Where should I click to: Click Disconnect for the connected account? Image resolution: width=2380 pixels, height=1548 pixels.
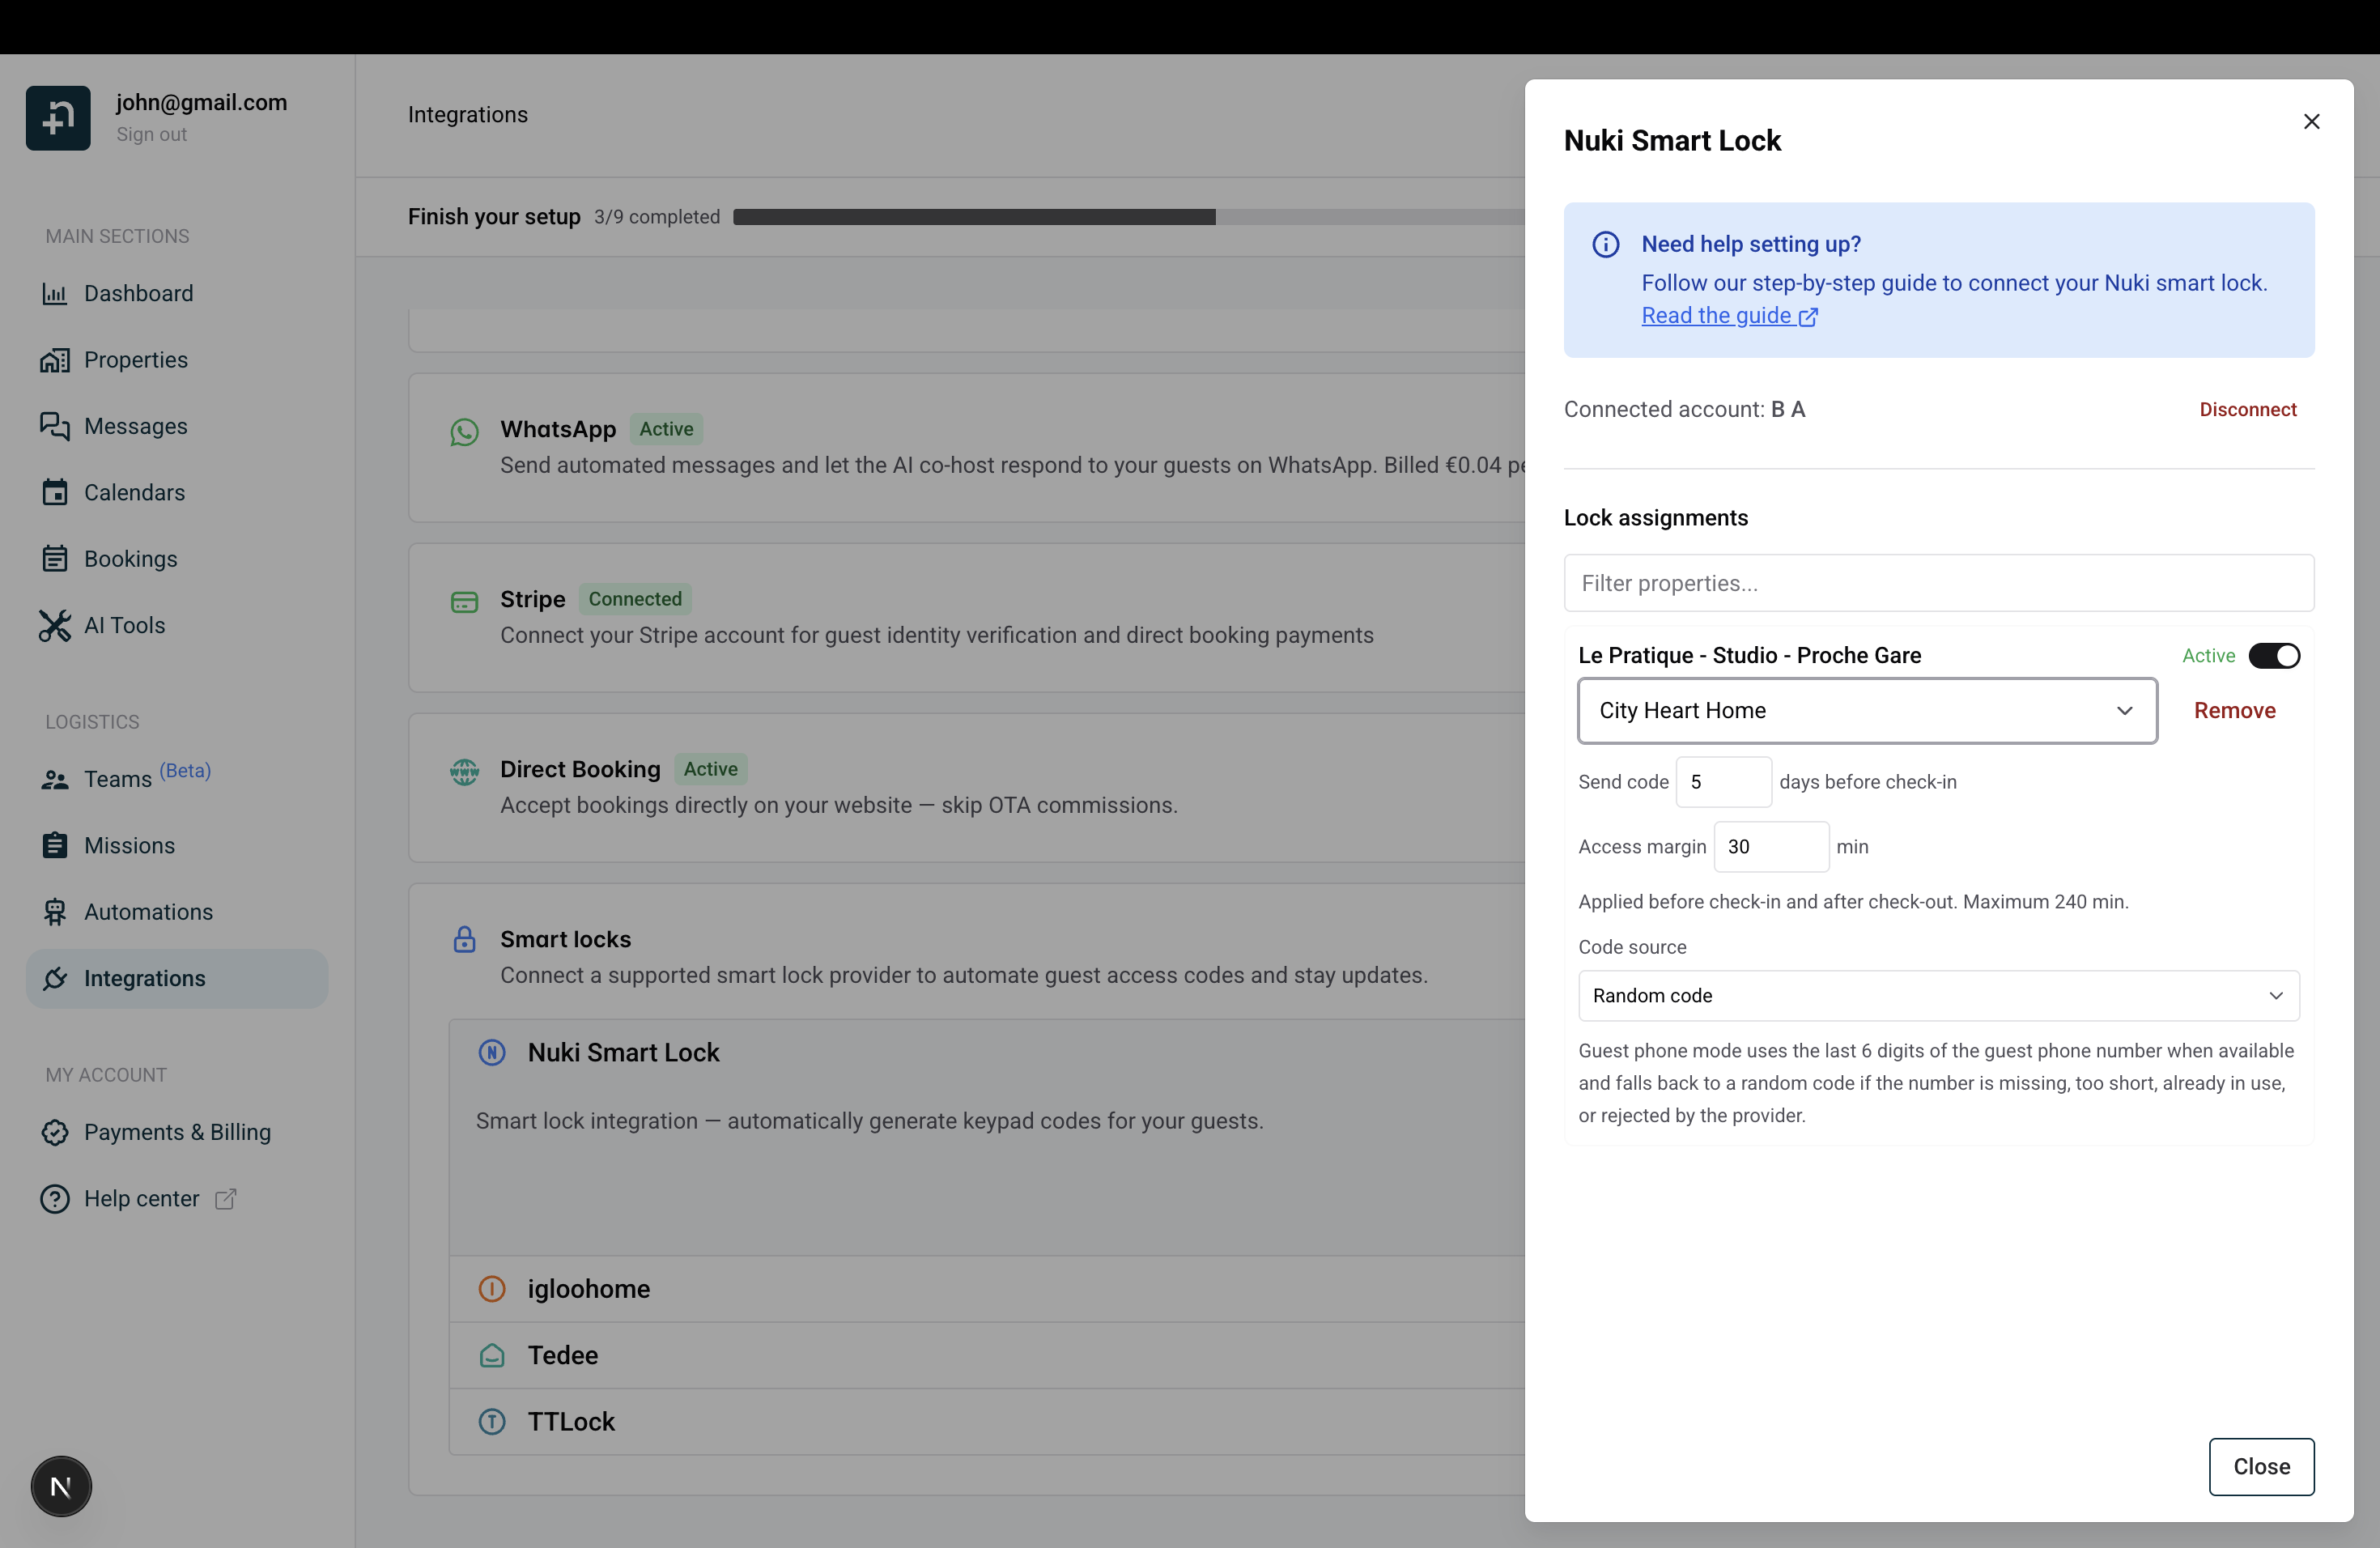(2247, 410)
